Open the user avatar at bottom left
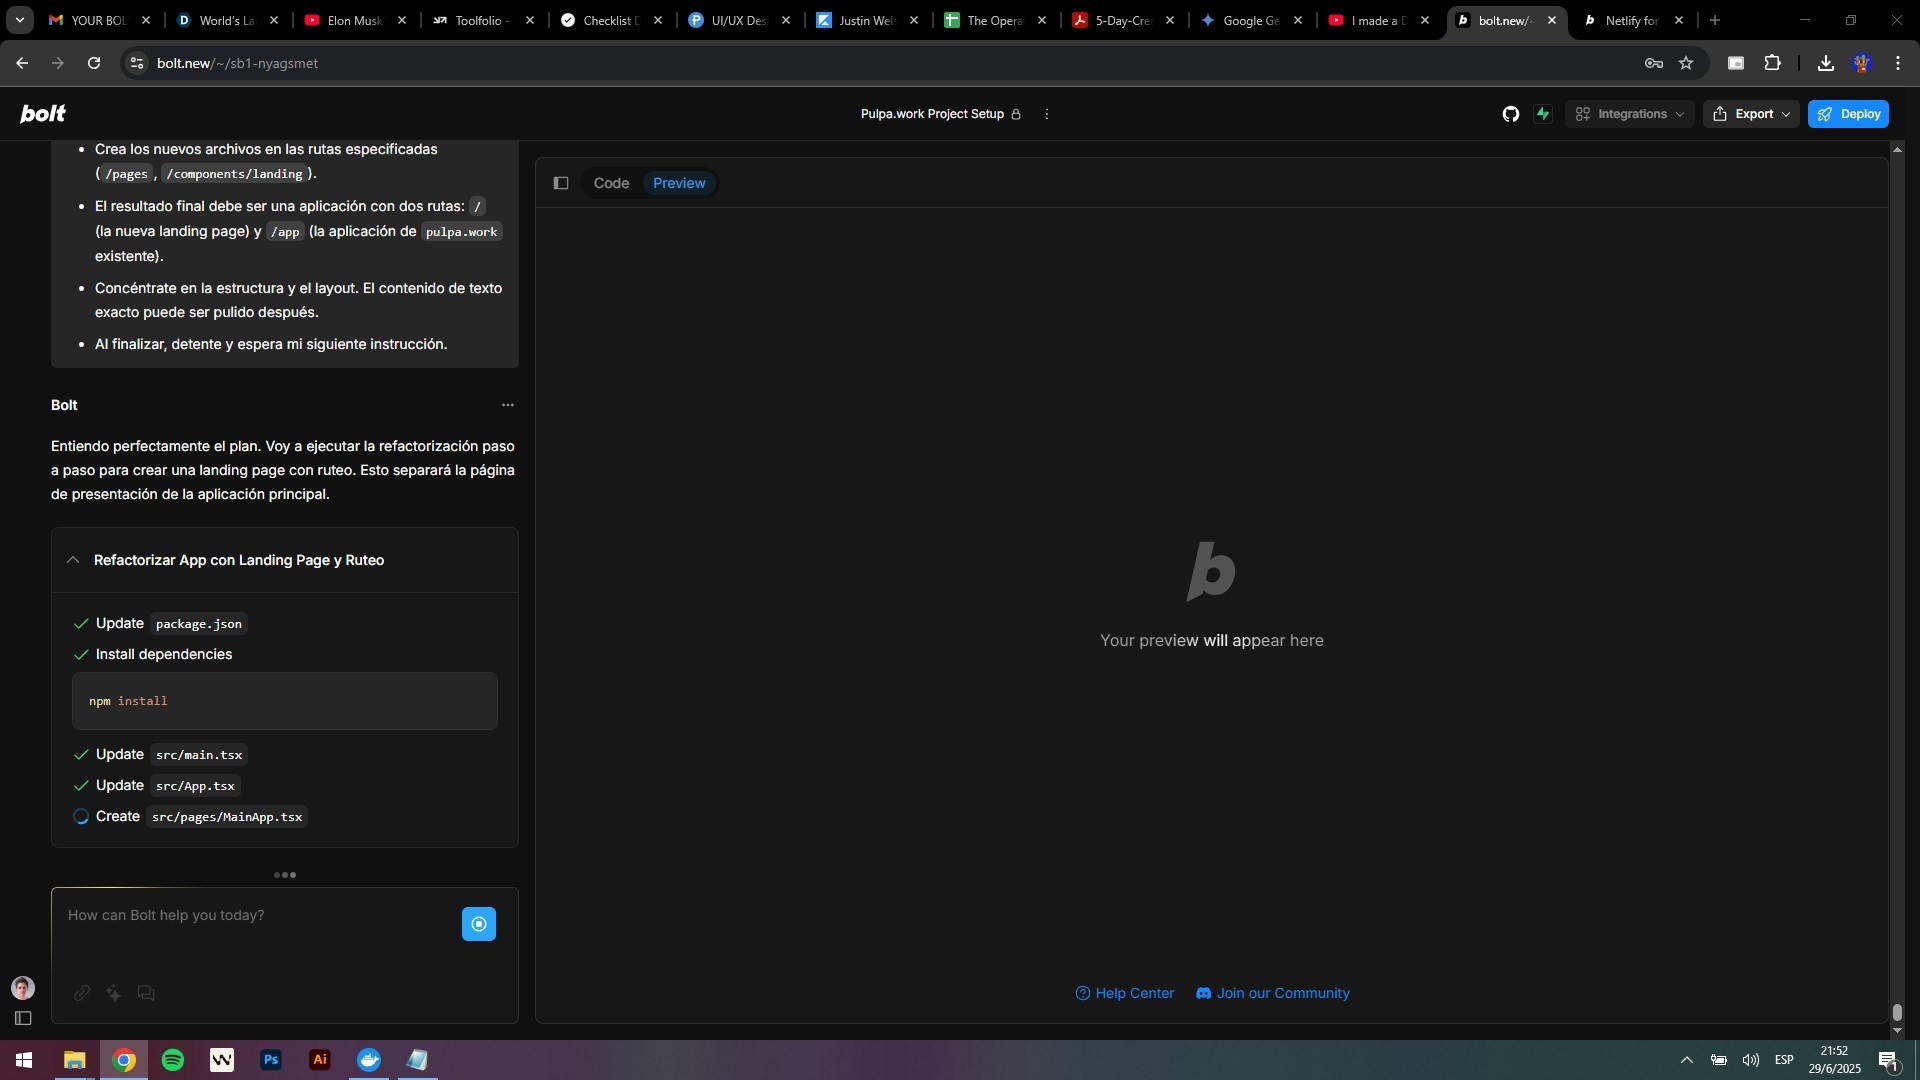The height and width of the screenshot is (1080, 1920). click(23, 988)
